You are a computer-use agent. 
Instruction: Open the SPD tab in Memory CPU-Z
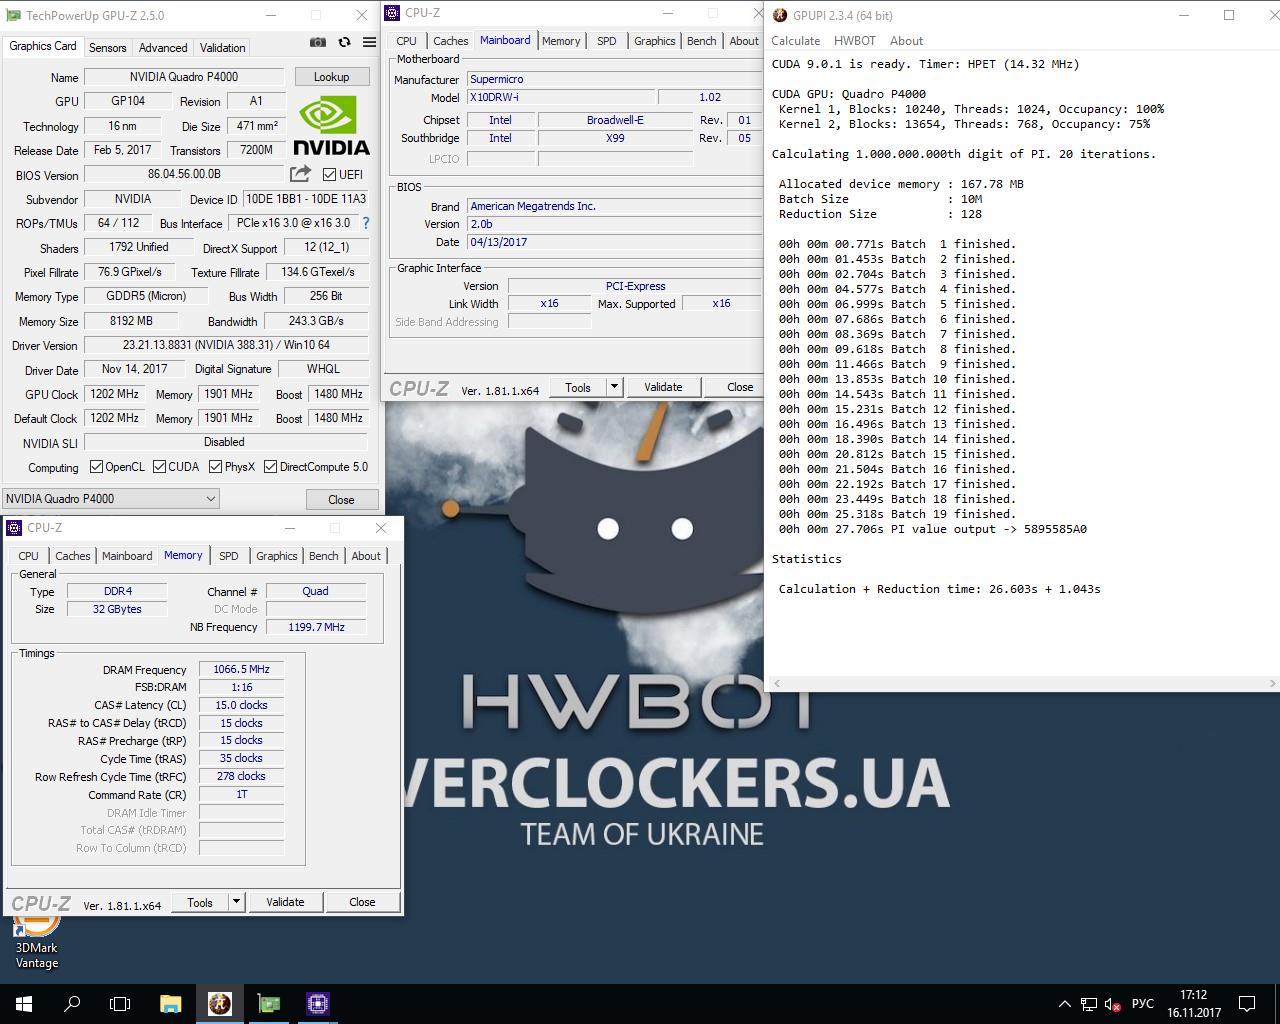(229, 556)
